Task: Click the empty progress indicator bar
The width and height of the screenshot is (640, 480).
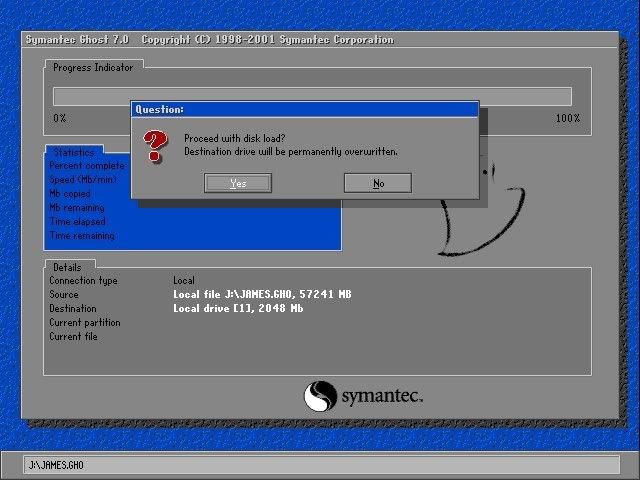Action: (x=312, y=97)
